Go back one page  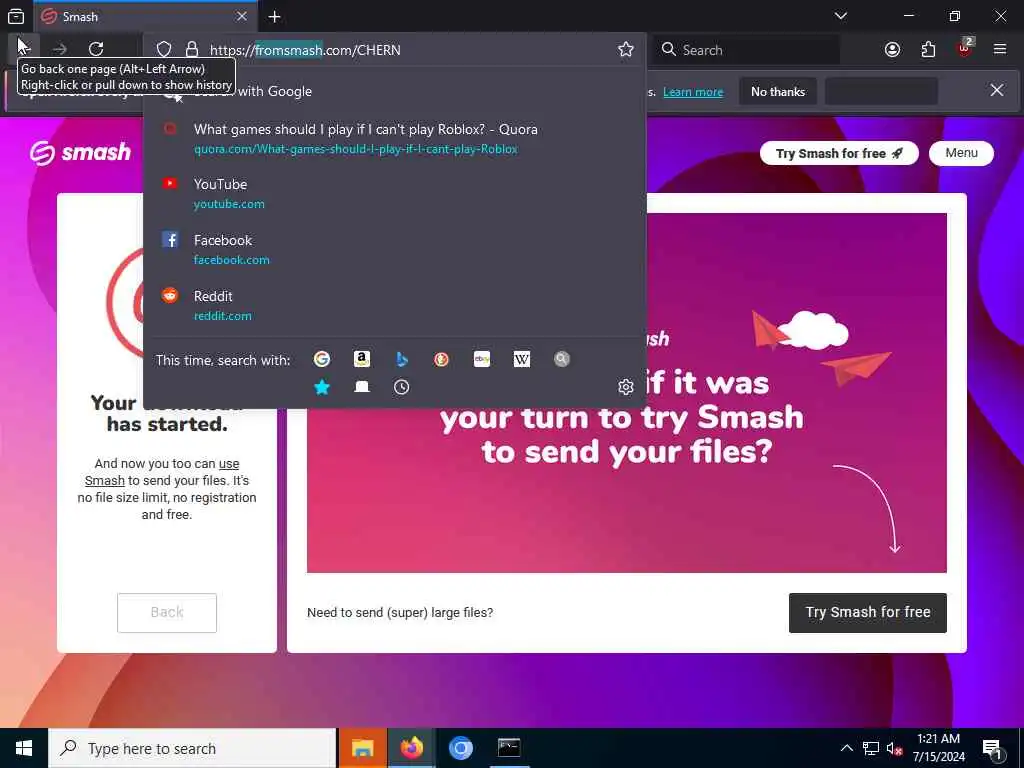23,49
